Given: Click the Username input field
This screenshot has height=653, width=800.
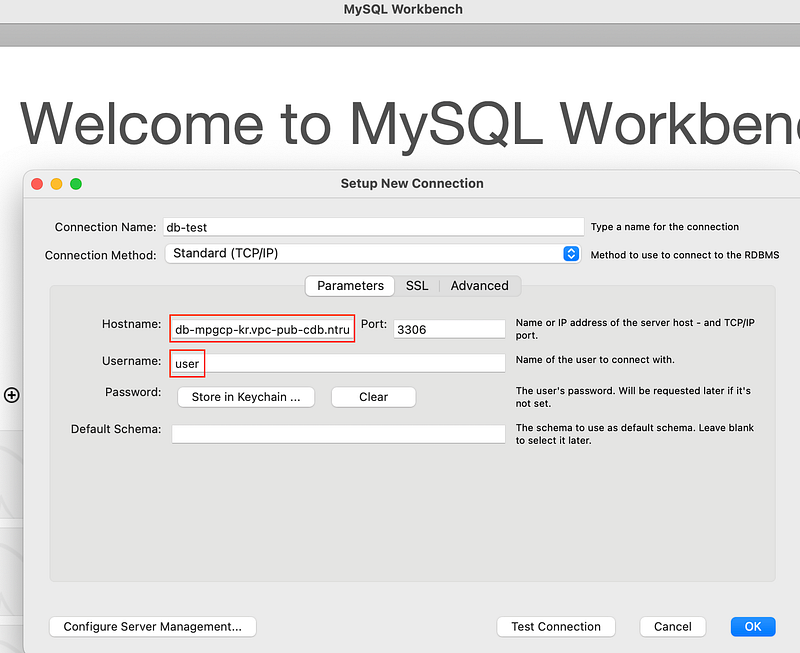Looking at the screenshot, I should 338,363.
